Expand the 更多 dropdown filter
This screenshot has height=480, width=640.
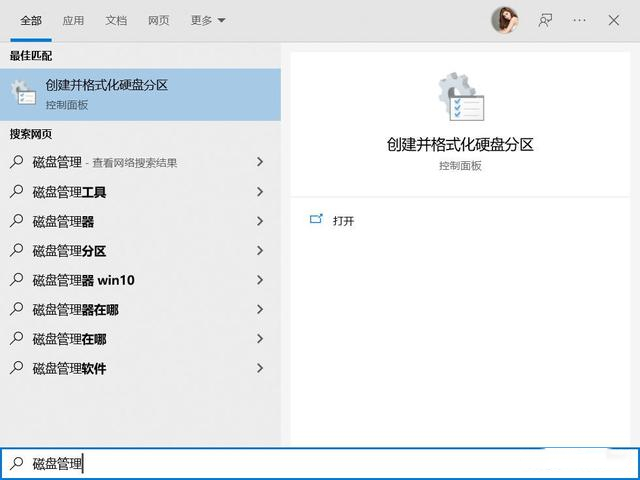pyautogui.click(x=208, y=20)
